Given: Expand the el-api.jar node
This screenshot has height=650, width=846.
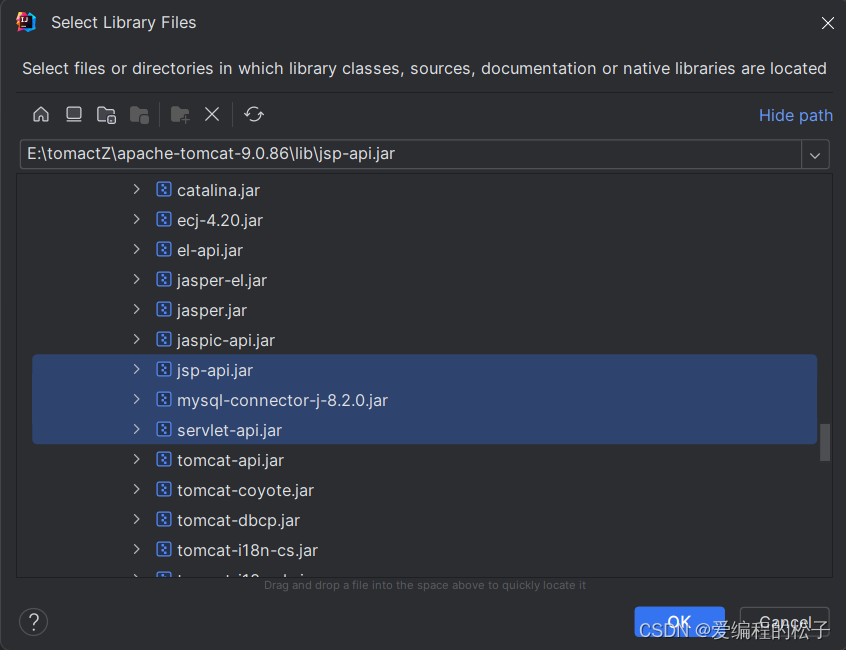Looking at the screenshot, I should 137,249.
